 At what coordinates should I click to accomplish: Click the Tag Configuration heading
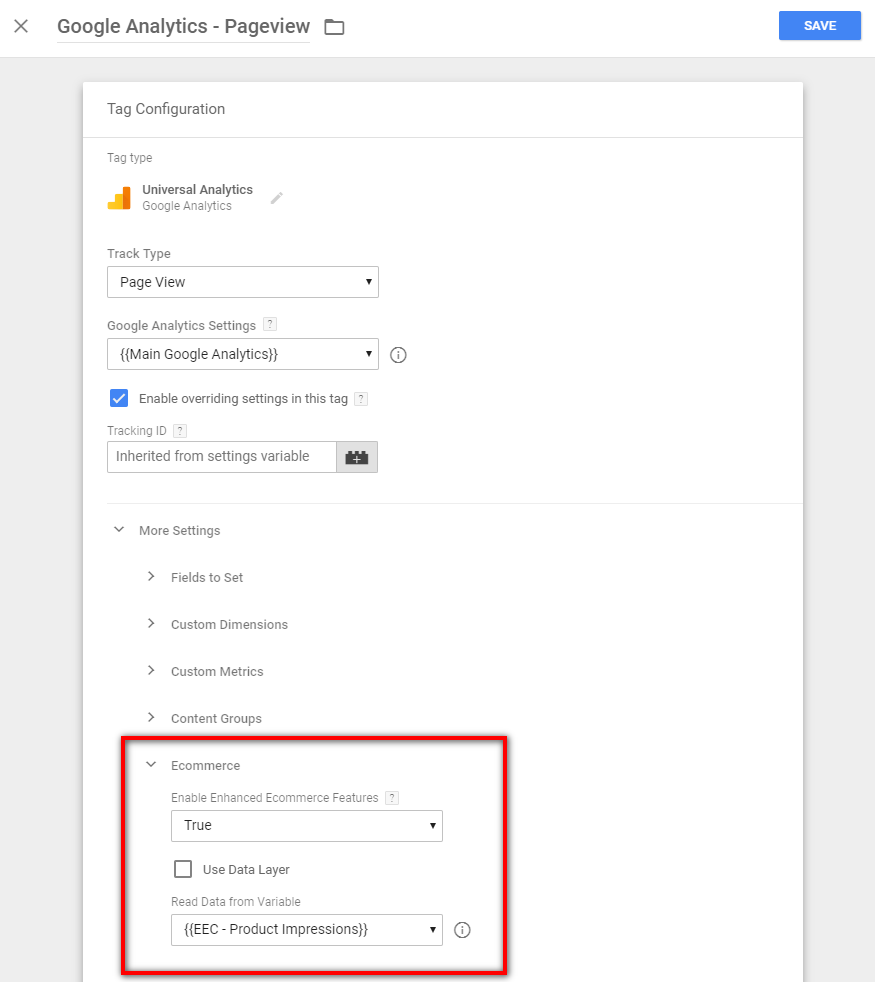[166, 109]
